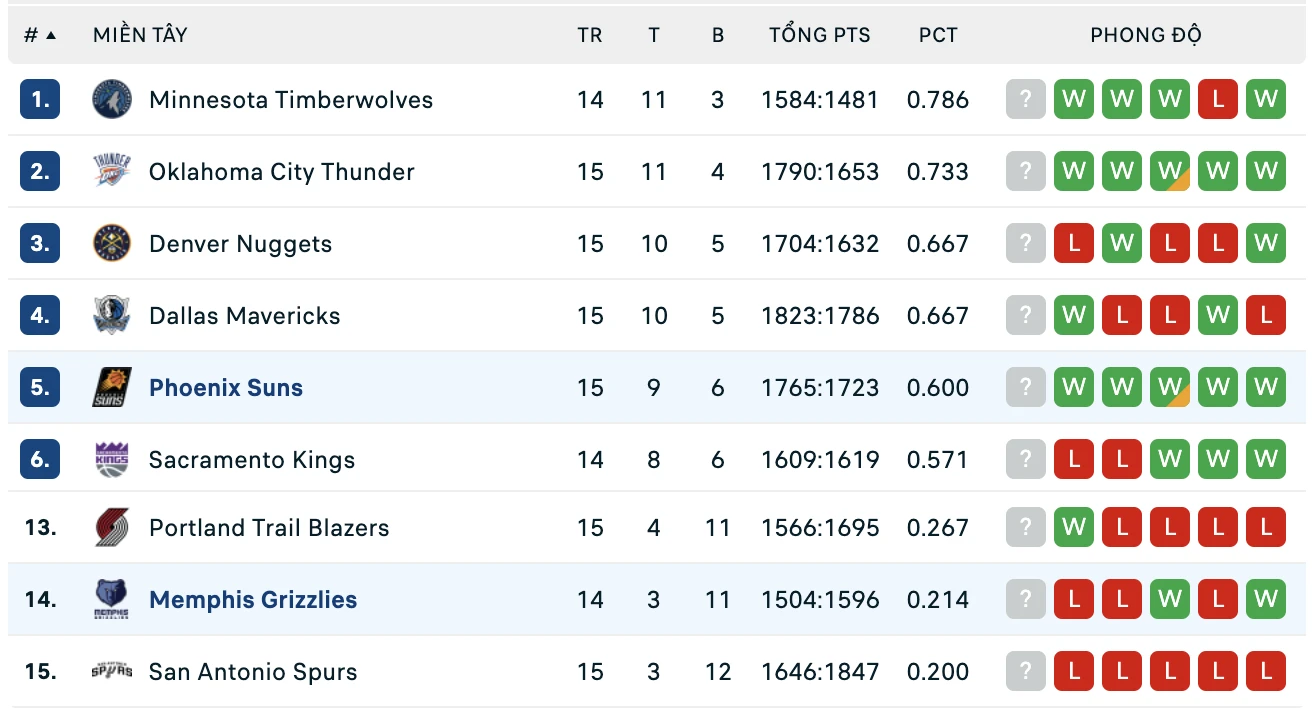
Task: Click the San Antonio Spurs last L badge
Action: pos(1266,672)
